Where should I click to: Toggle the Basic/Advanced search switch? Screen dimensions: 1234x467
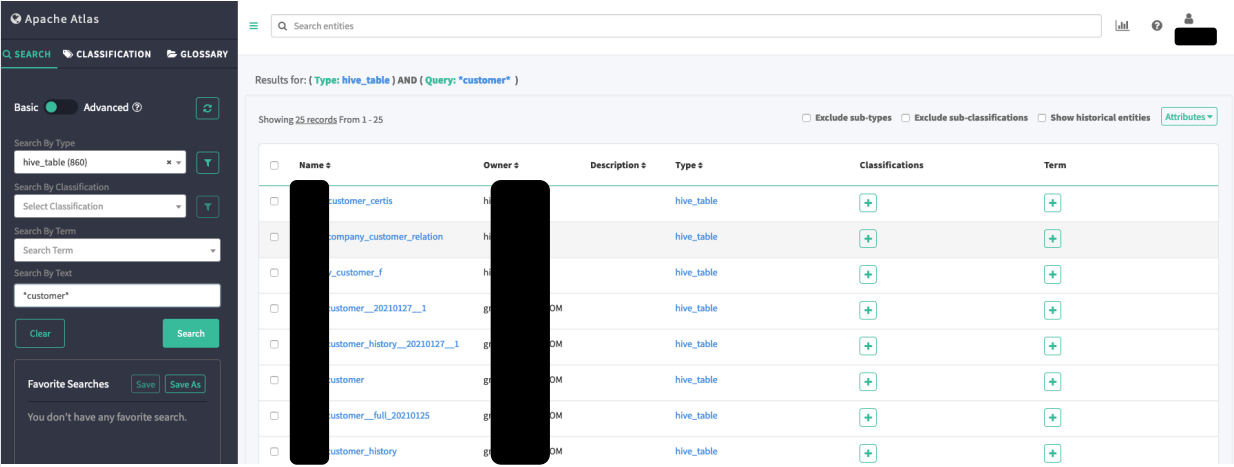pyautogui.click(x=60, y=108)
